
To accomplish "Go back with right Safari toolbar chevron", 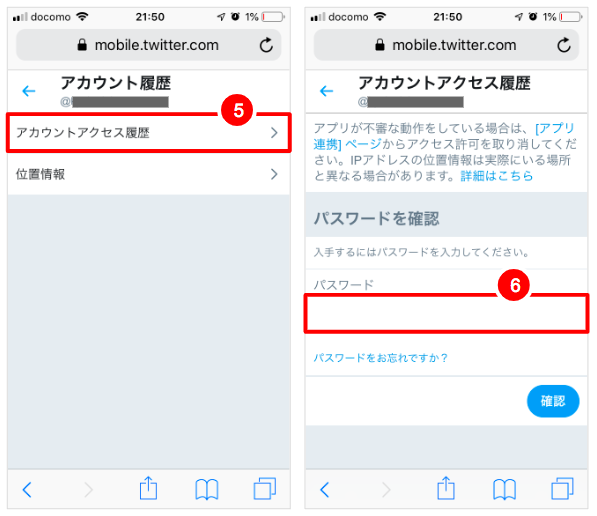I will pos(324,490).
